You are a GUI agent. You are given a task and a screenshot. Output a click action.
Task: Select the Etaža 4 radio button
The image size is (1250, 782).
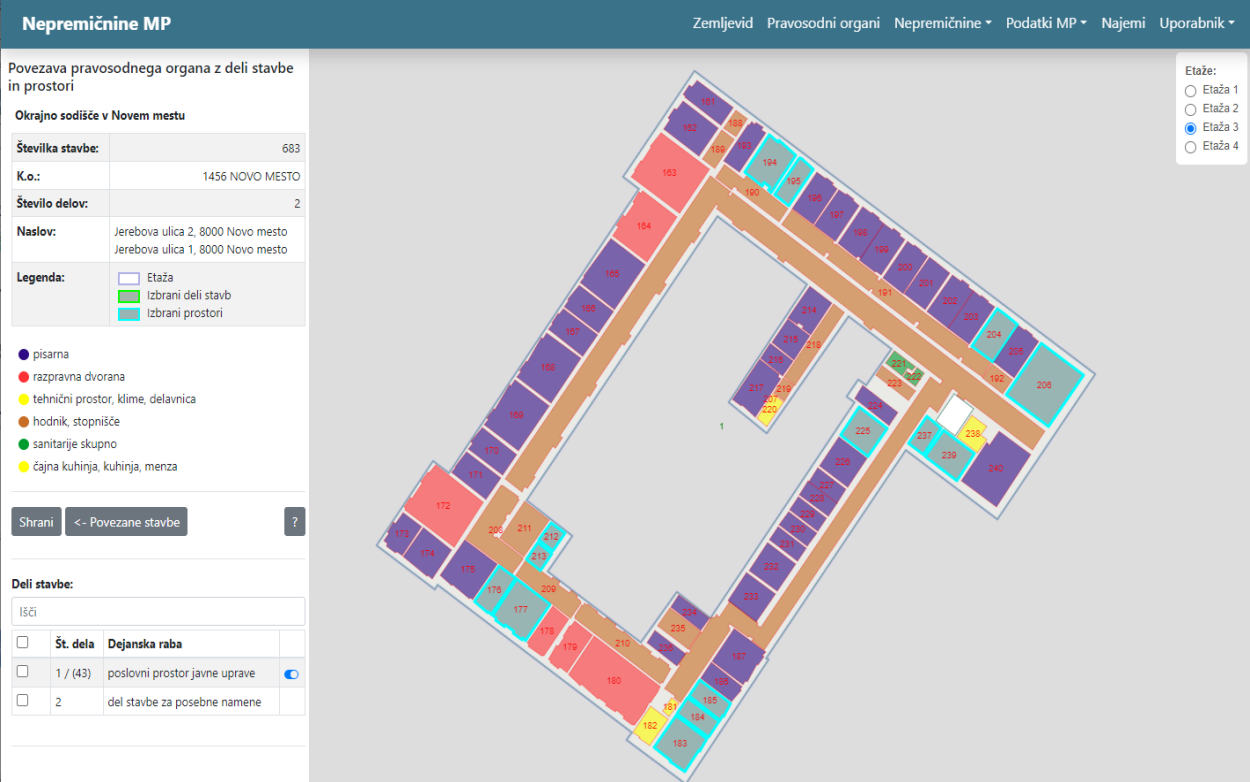1190,147
